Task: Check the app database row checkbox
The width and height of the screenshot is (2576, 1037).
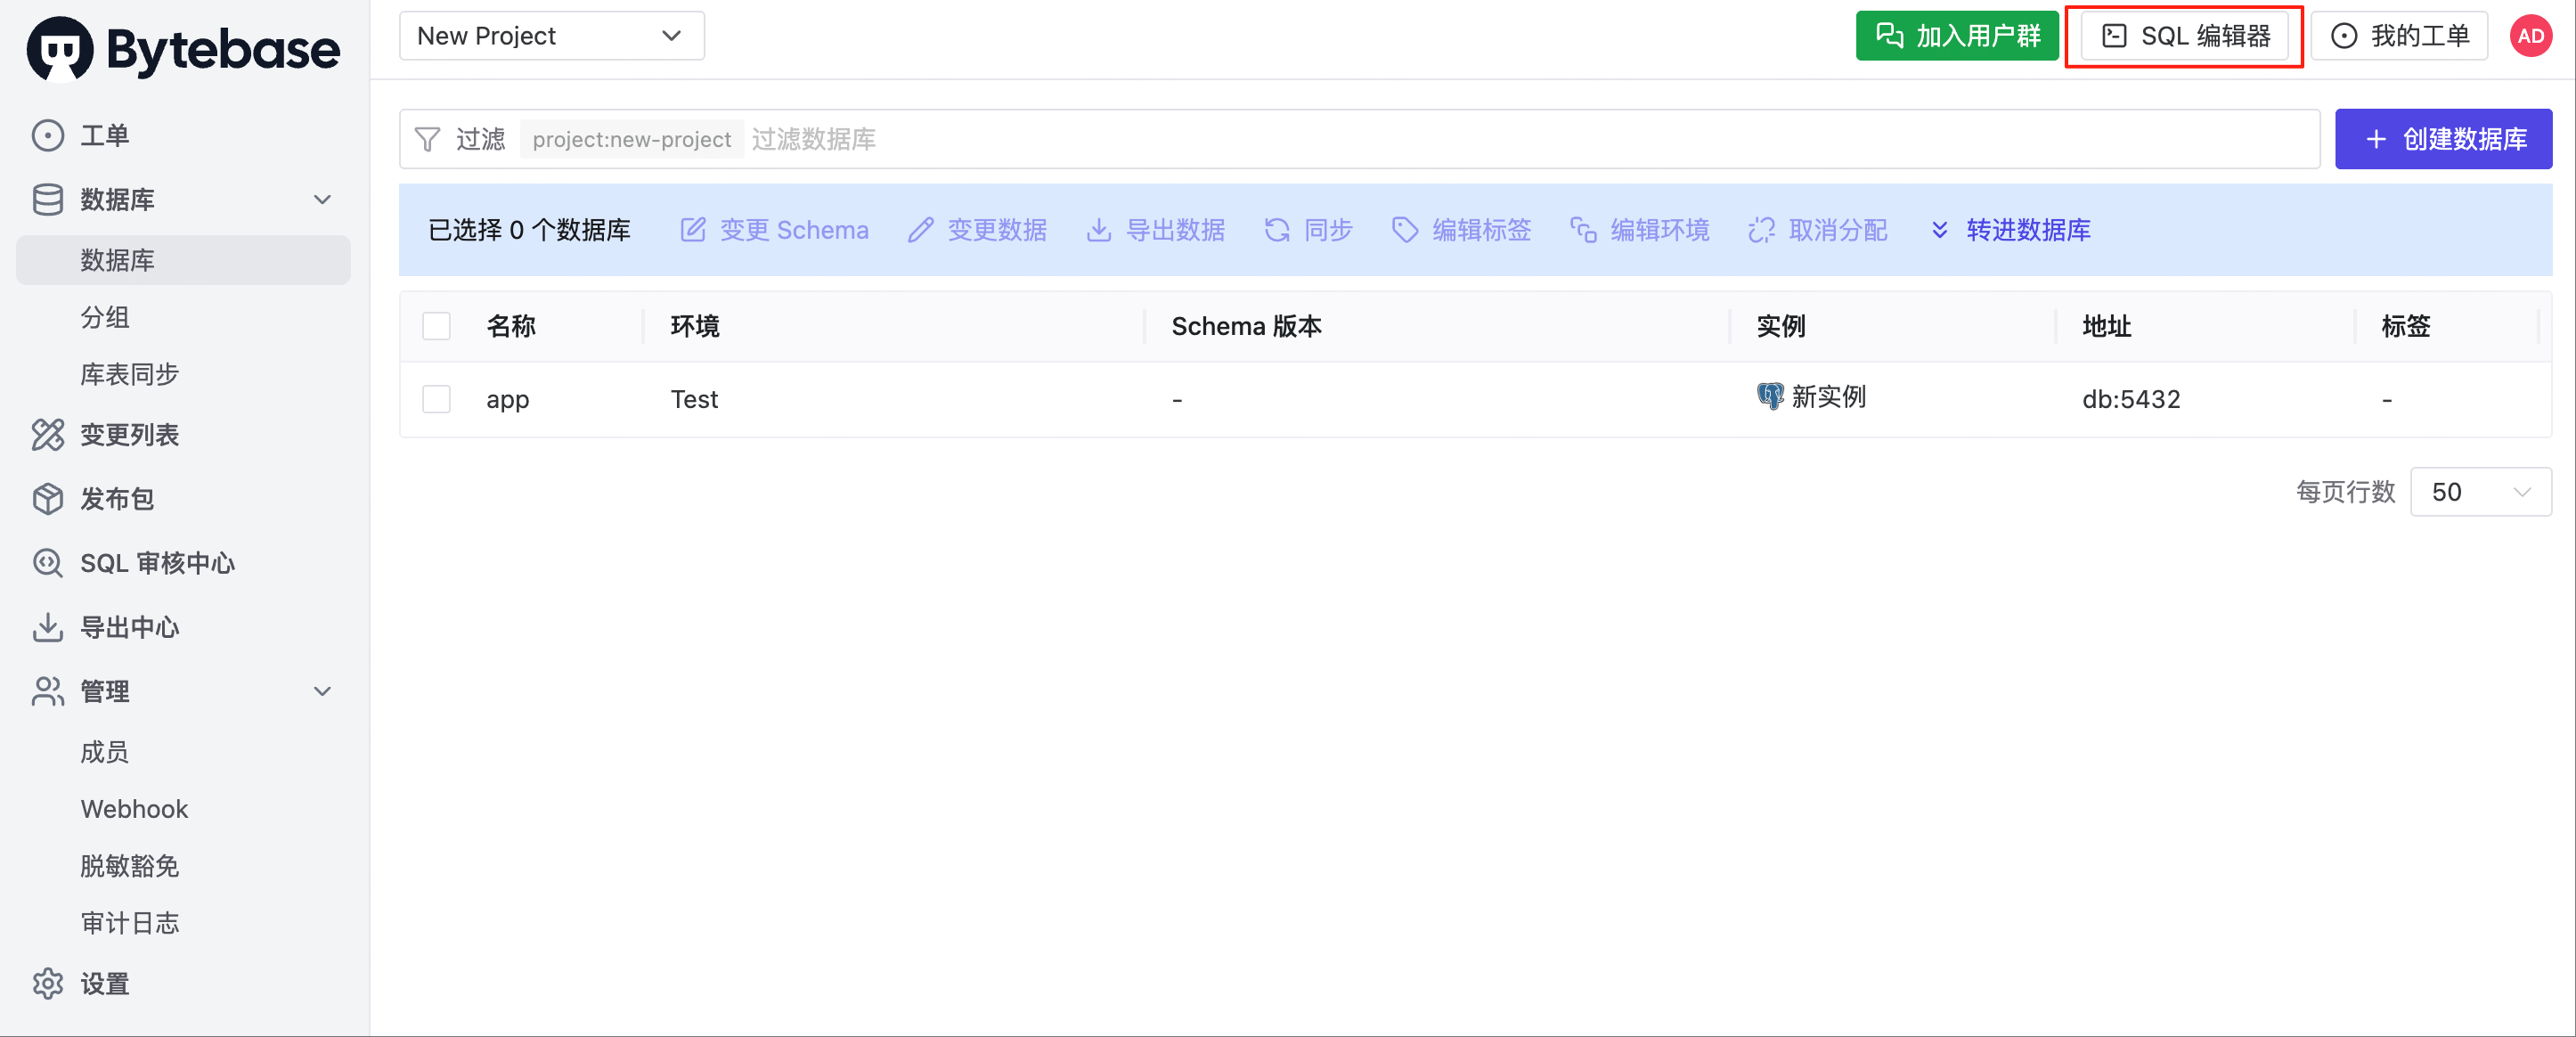Action: click(436, 399)
